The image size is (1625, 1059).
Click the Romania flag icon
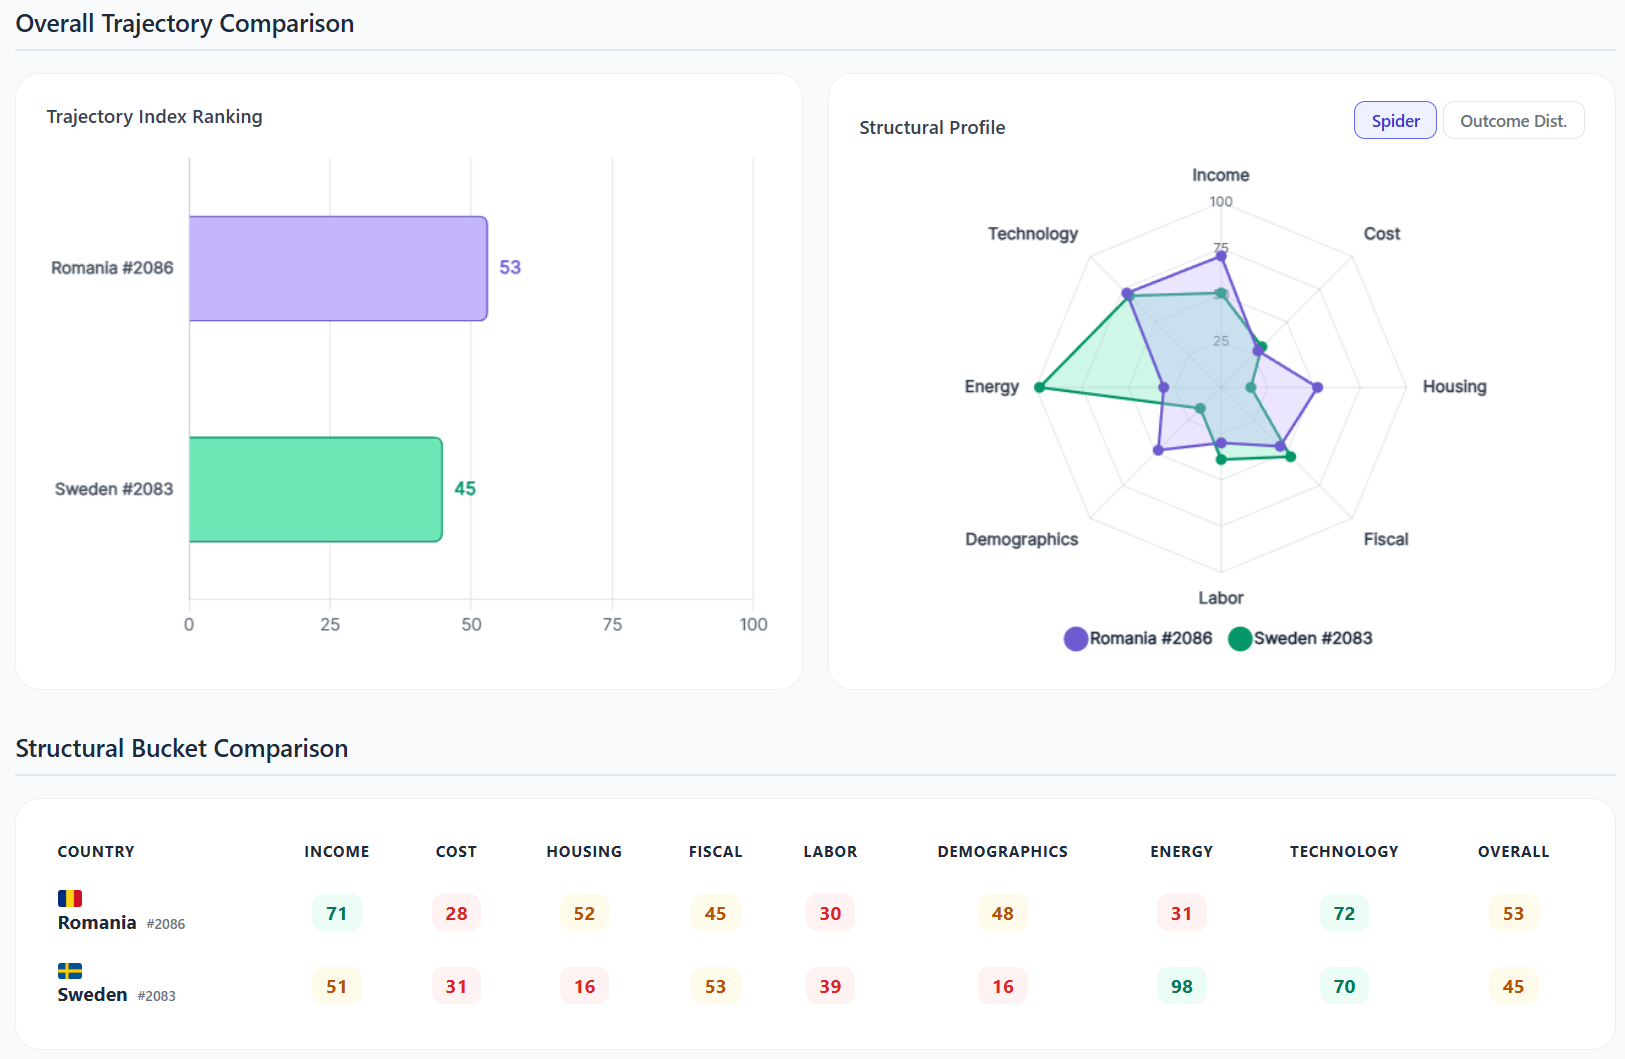pos(70,898)
